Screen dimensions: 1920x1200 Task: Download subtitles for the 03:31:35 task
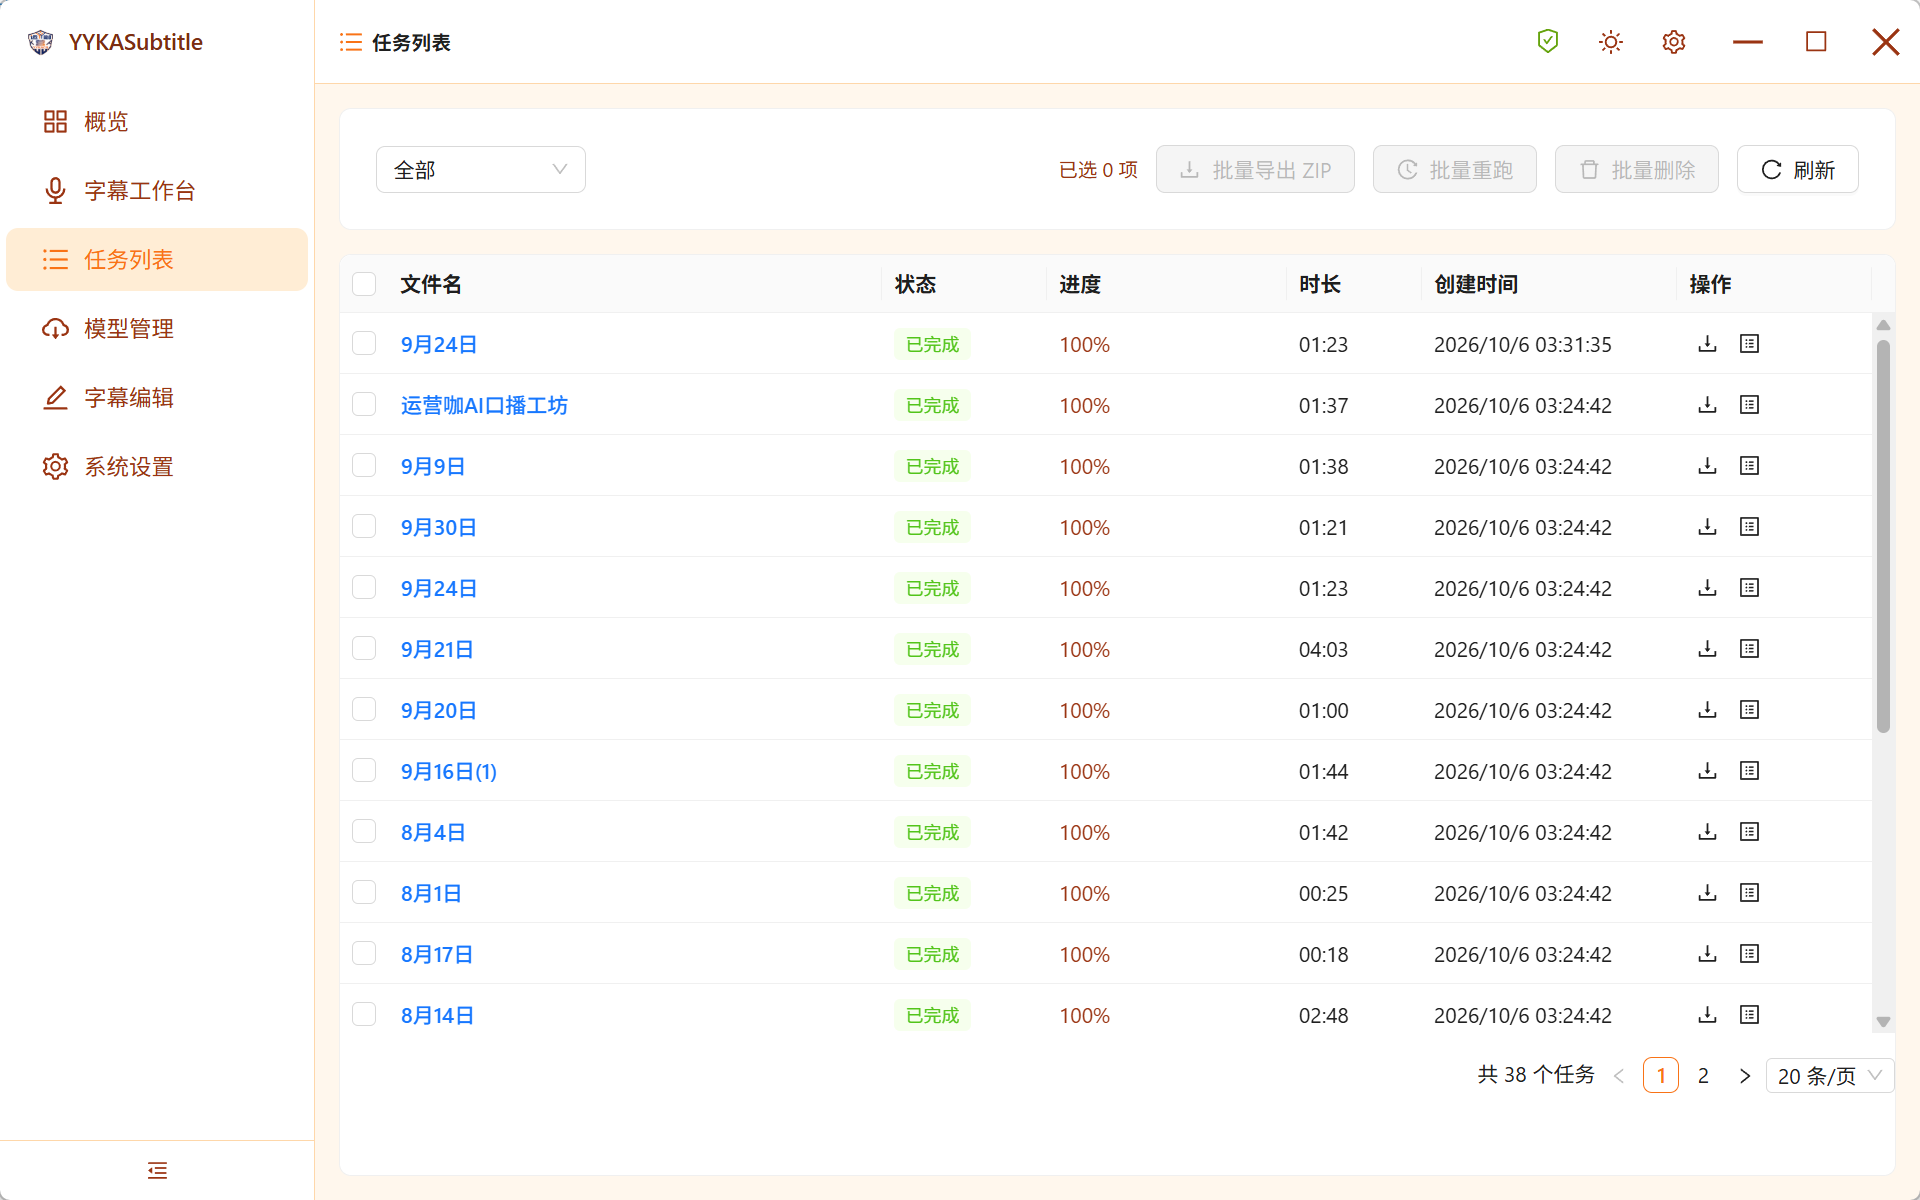click(x=1707, y=344)
